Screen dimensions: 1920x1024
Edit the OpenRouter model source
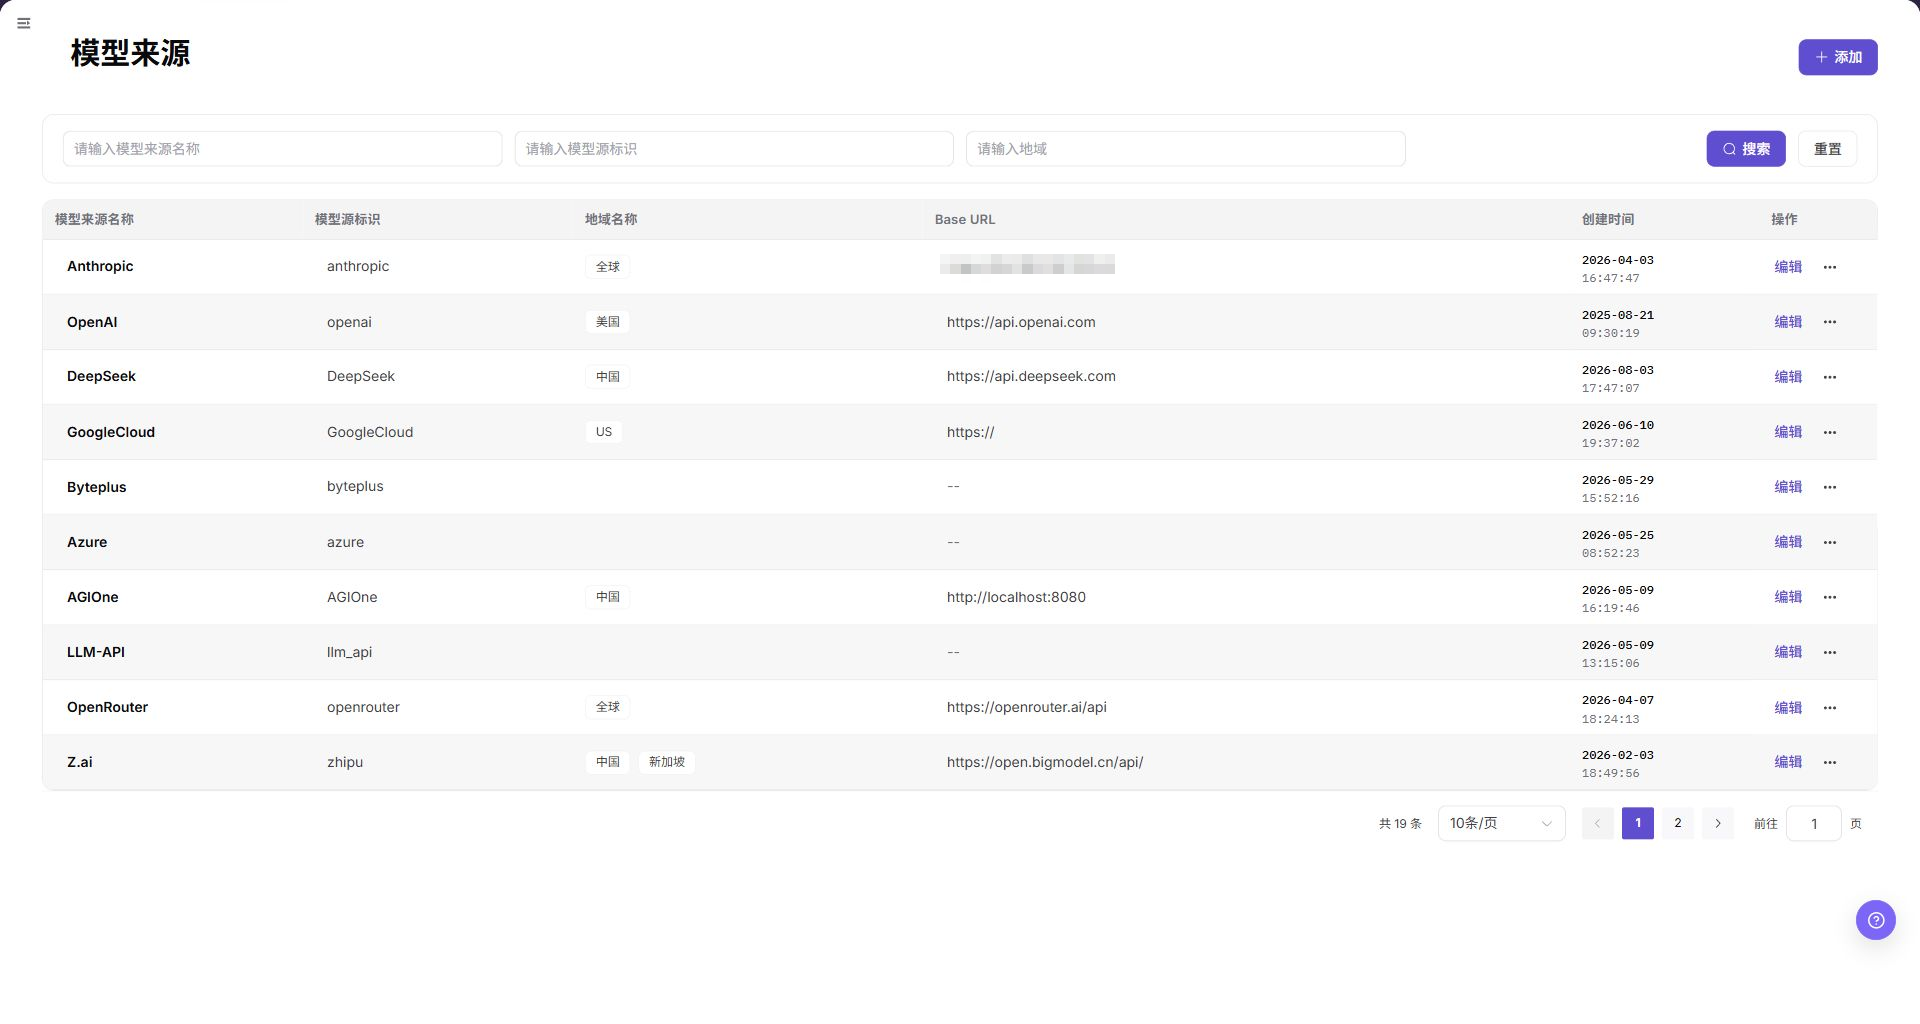[x=1787, y=708]
